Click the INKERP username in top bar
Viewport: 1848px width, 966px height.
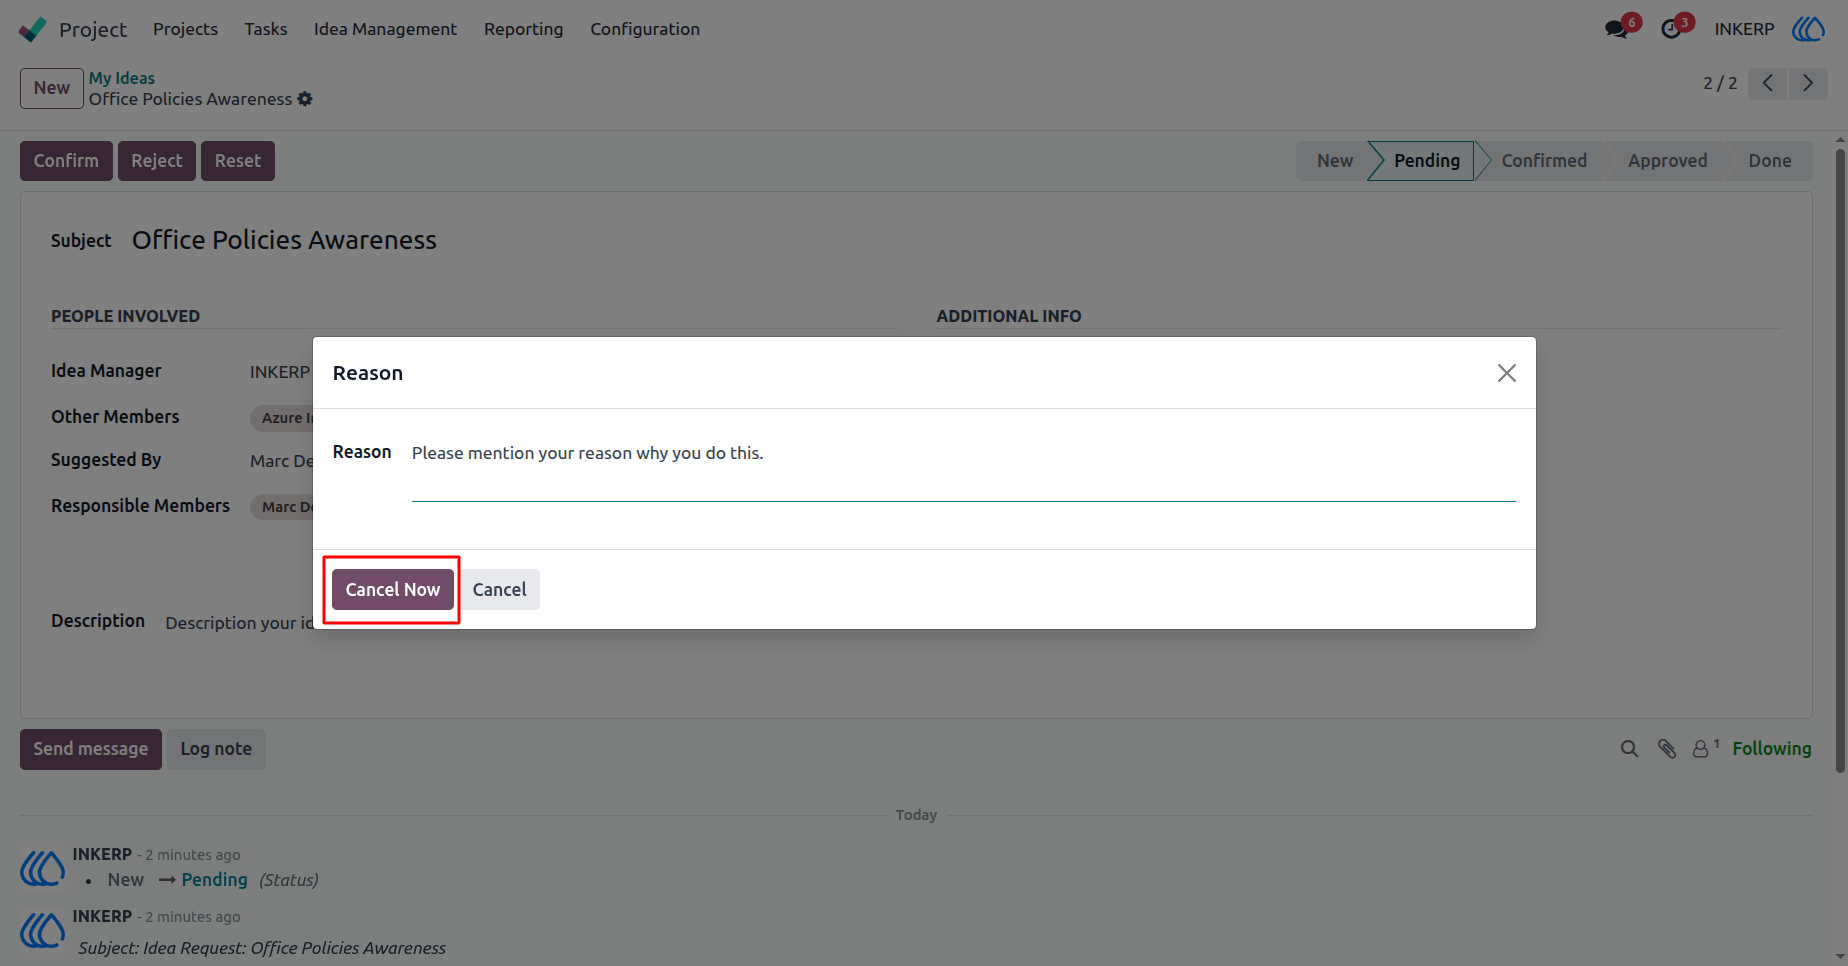tap(1744, 29)
